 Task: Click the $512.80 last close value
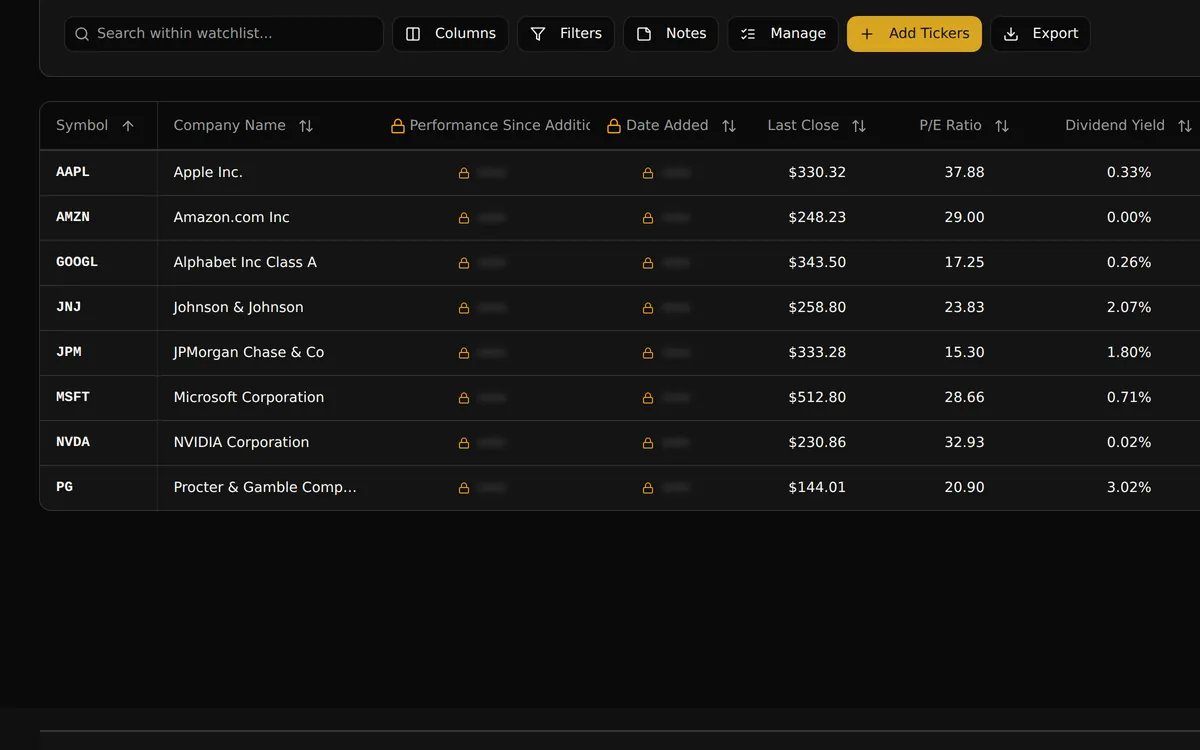point(817,398)
